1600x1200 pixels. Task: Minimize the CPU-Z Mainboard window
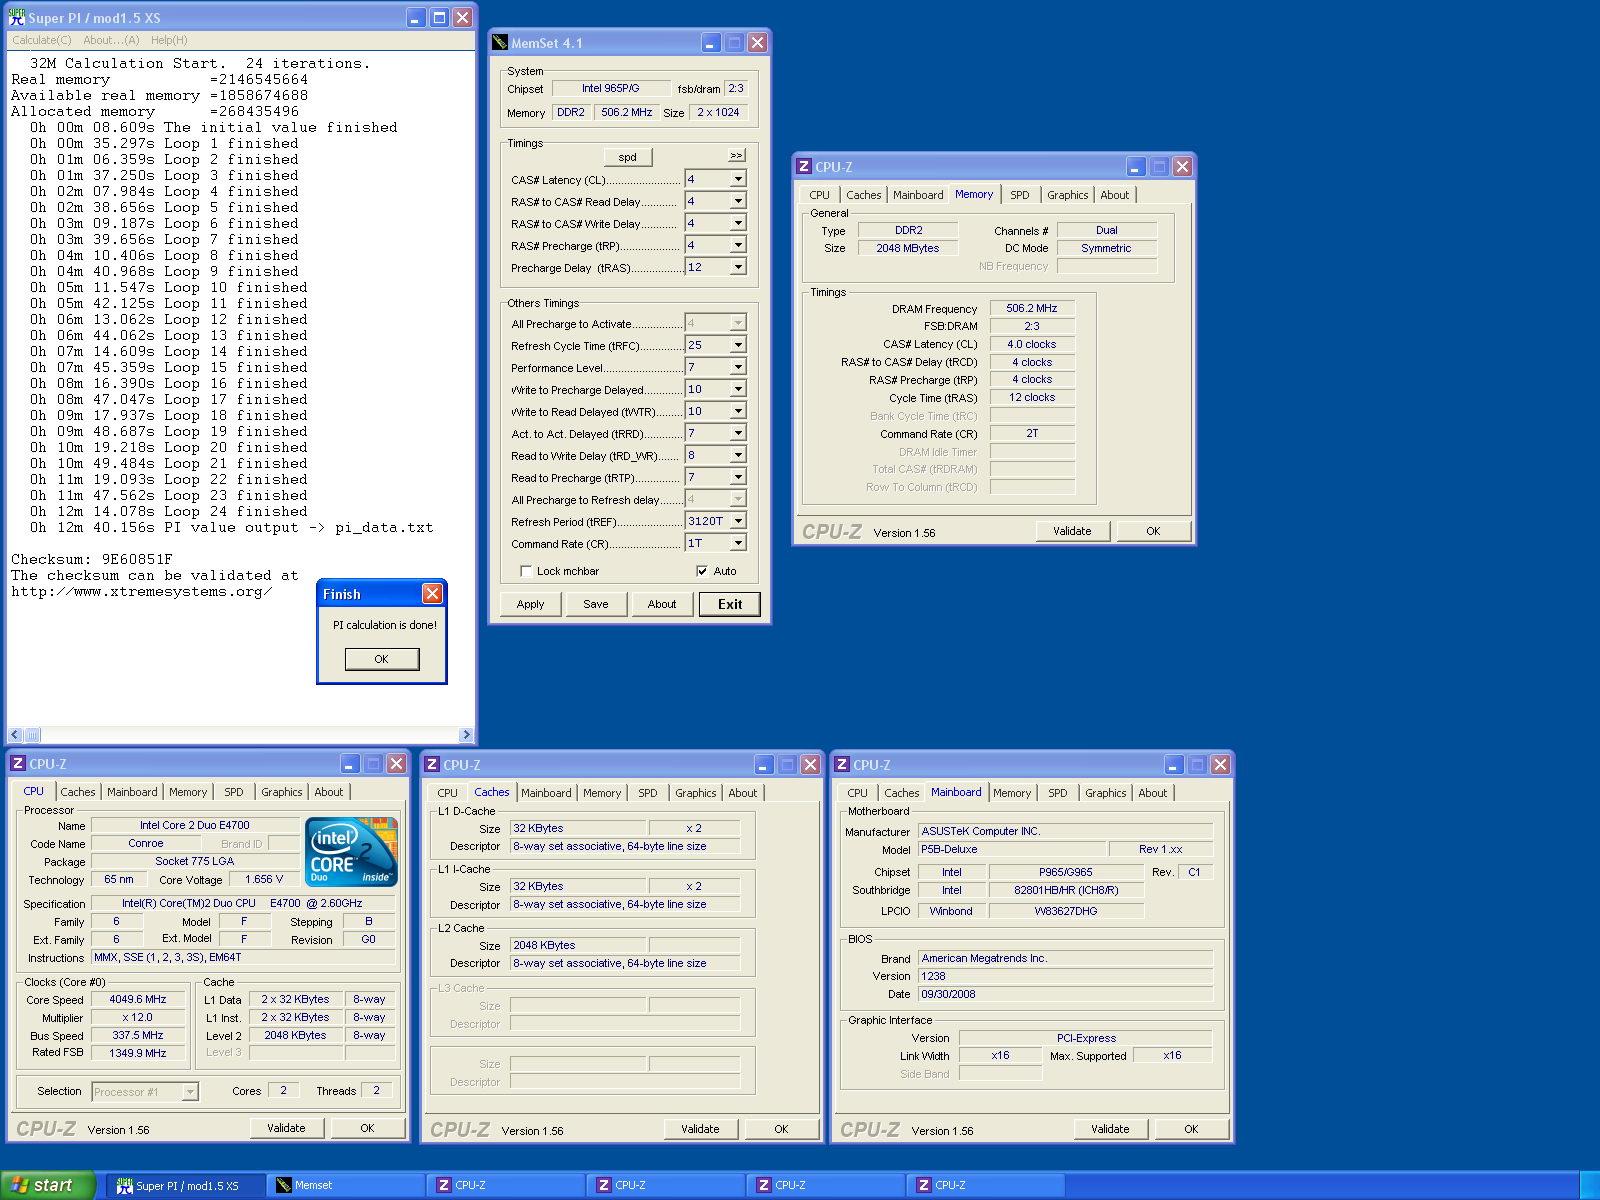1173,765
